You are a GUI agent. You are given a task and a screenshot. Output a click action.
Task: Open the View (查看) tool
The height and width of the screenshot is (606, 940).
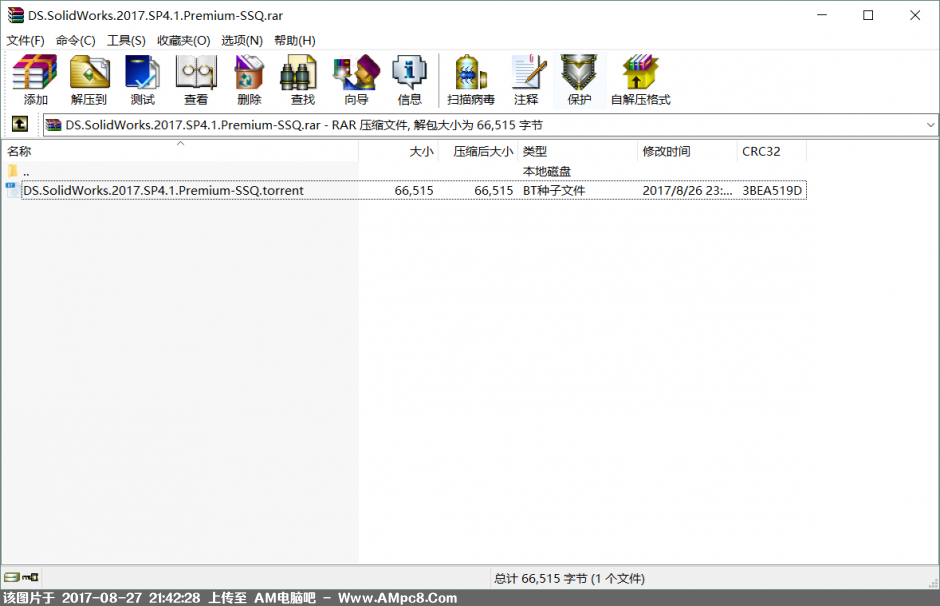pos(195,80)
